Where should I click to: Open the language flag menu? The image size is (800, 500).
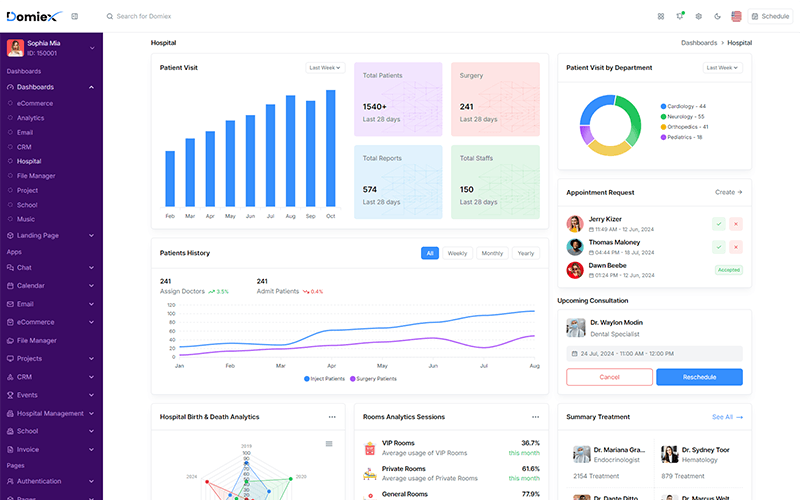[x=736, y=16]
